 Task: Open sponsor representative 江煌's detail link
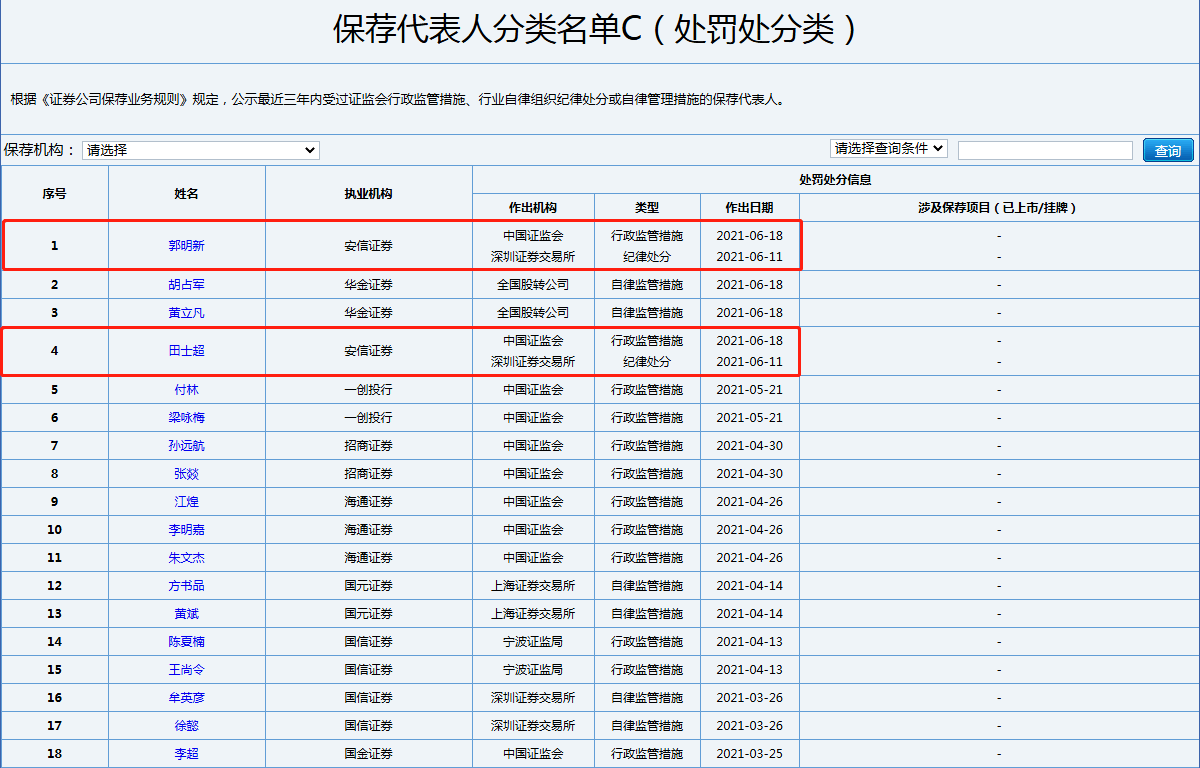(186, 501)
